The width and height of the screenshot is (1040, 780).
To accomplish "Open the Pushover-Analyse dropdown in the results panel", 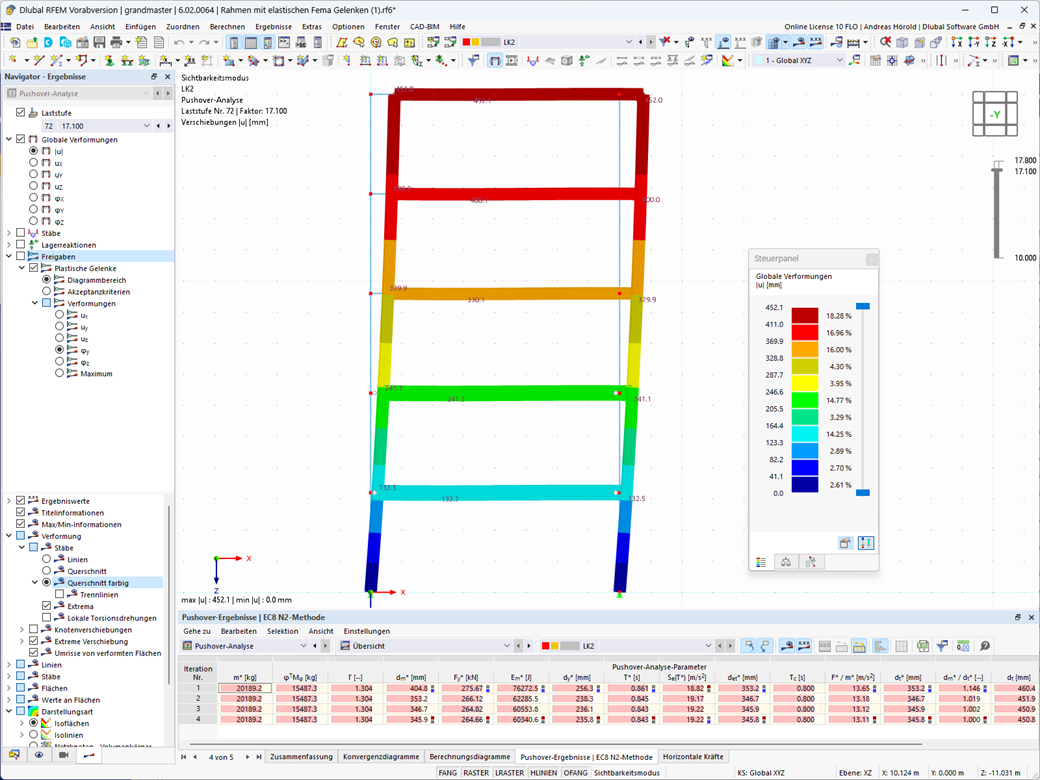I will click(303, 646).
